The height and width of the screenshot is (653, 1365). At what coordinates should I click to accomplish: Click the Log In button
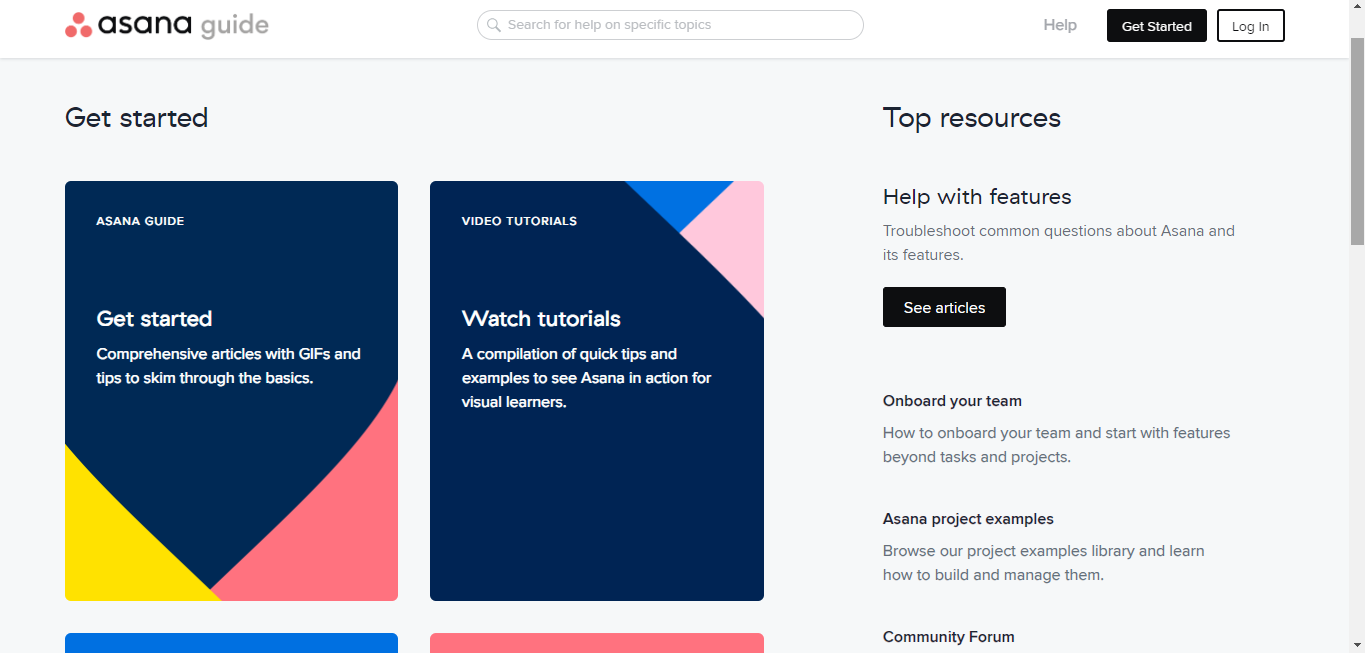[x=1251, y=26]
